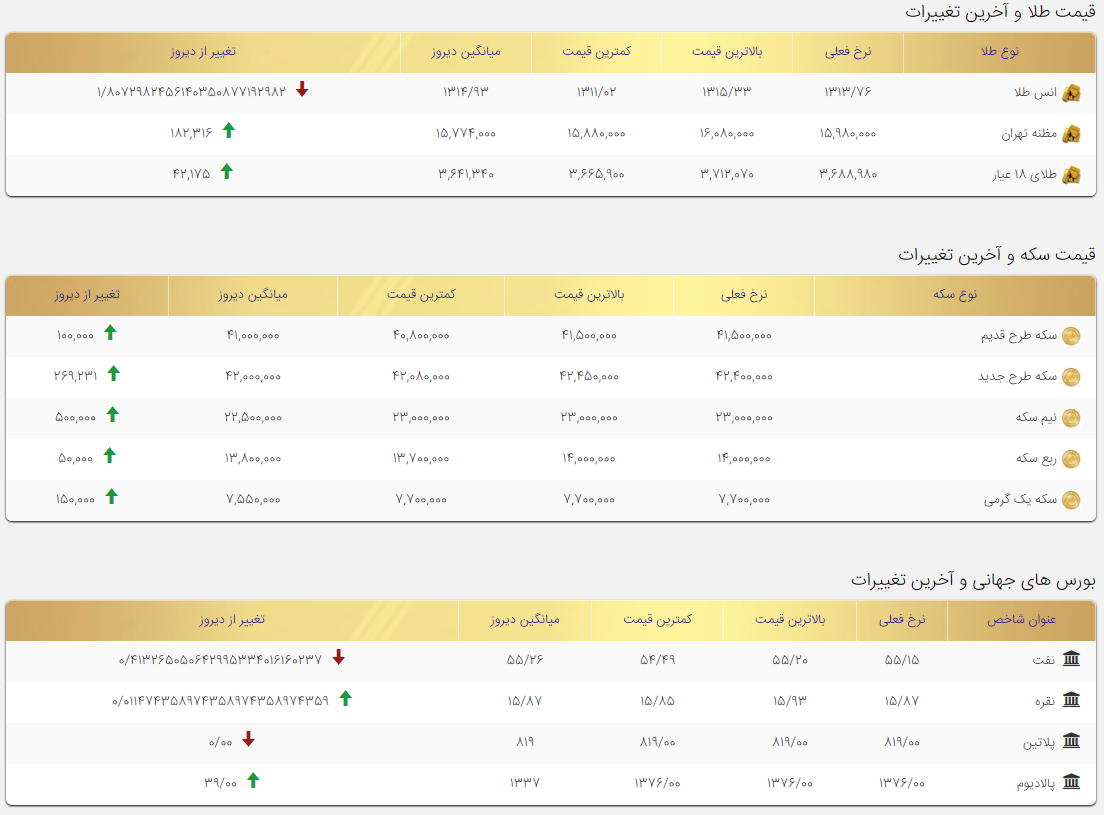
Task: Click the نوع طلا column header
Action: pyautogui.click(x=1000, y=51)
